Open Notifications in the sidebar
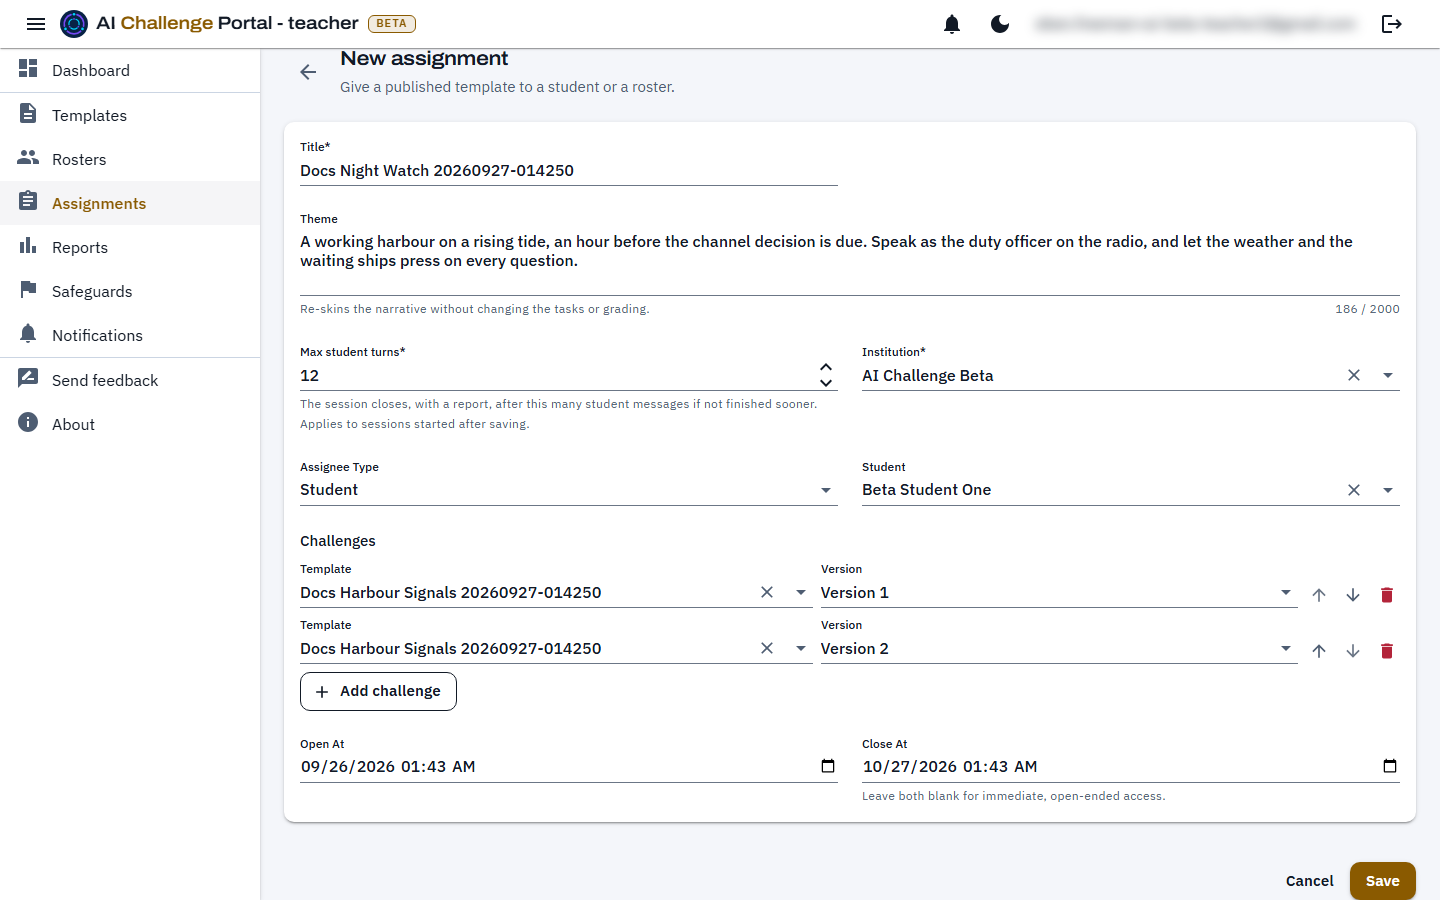The width and height of the screenshot is (1440, 900). coord(130,335)
